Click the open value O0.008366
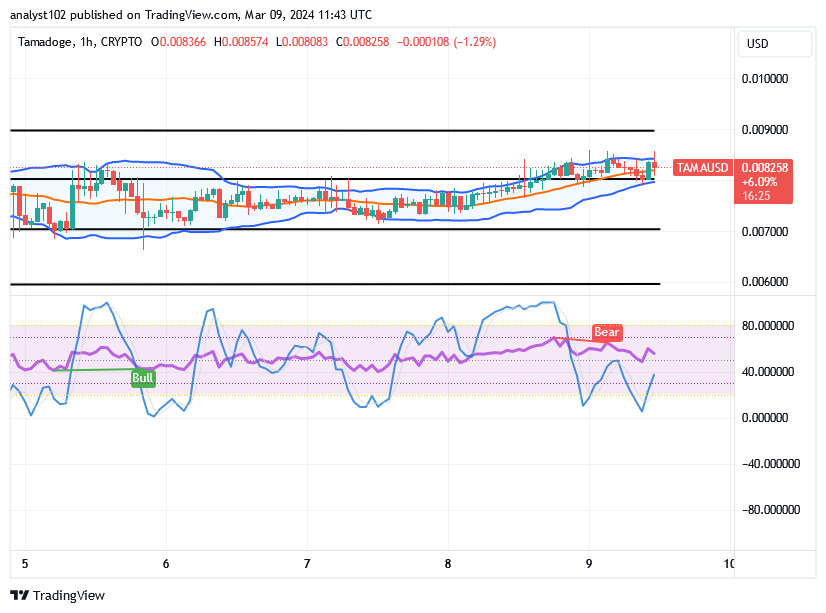This screenshot has height=613, width=826. pyautogui.click(x=178, y=42)
